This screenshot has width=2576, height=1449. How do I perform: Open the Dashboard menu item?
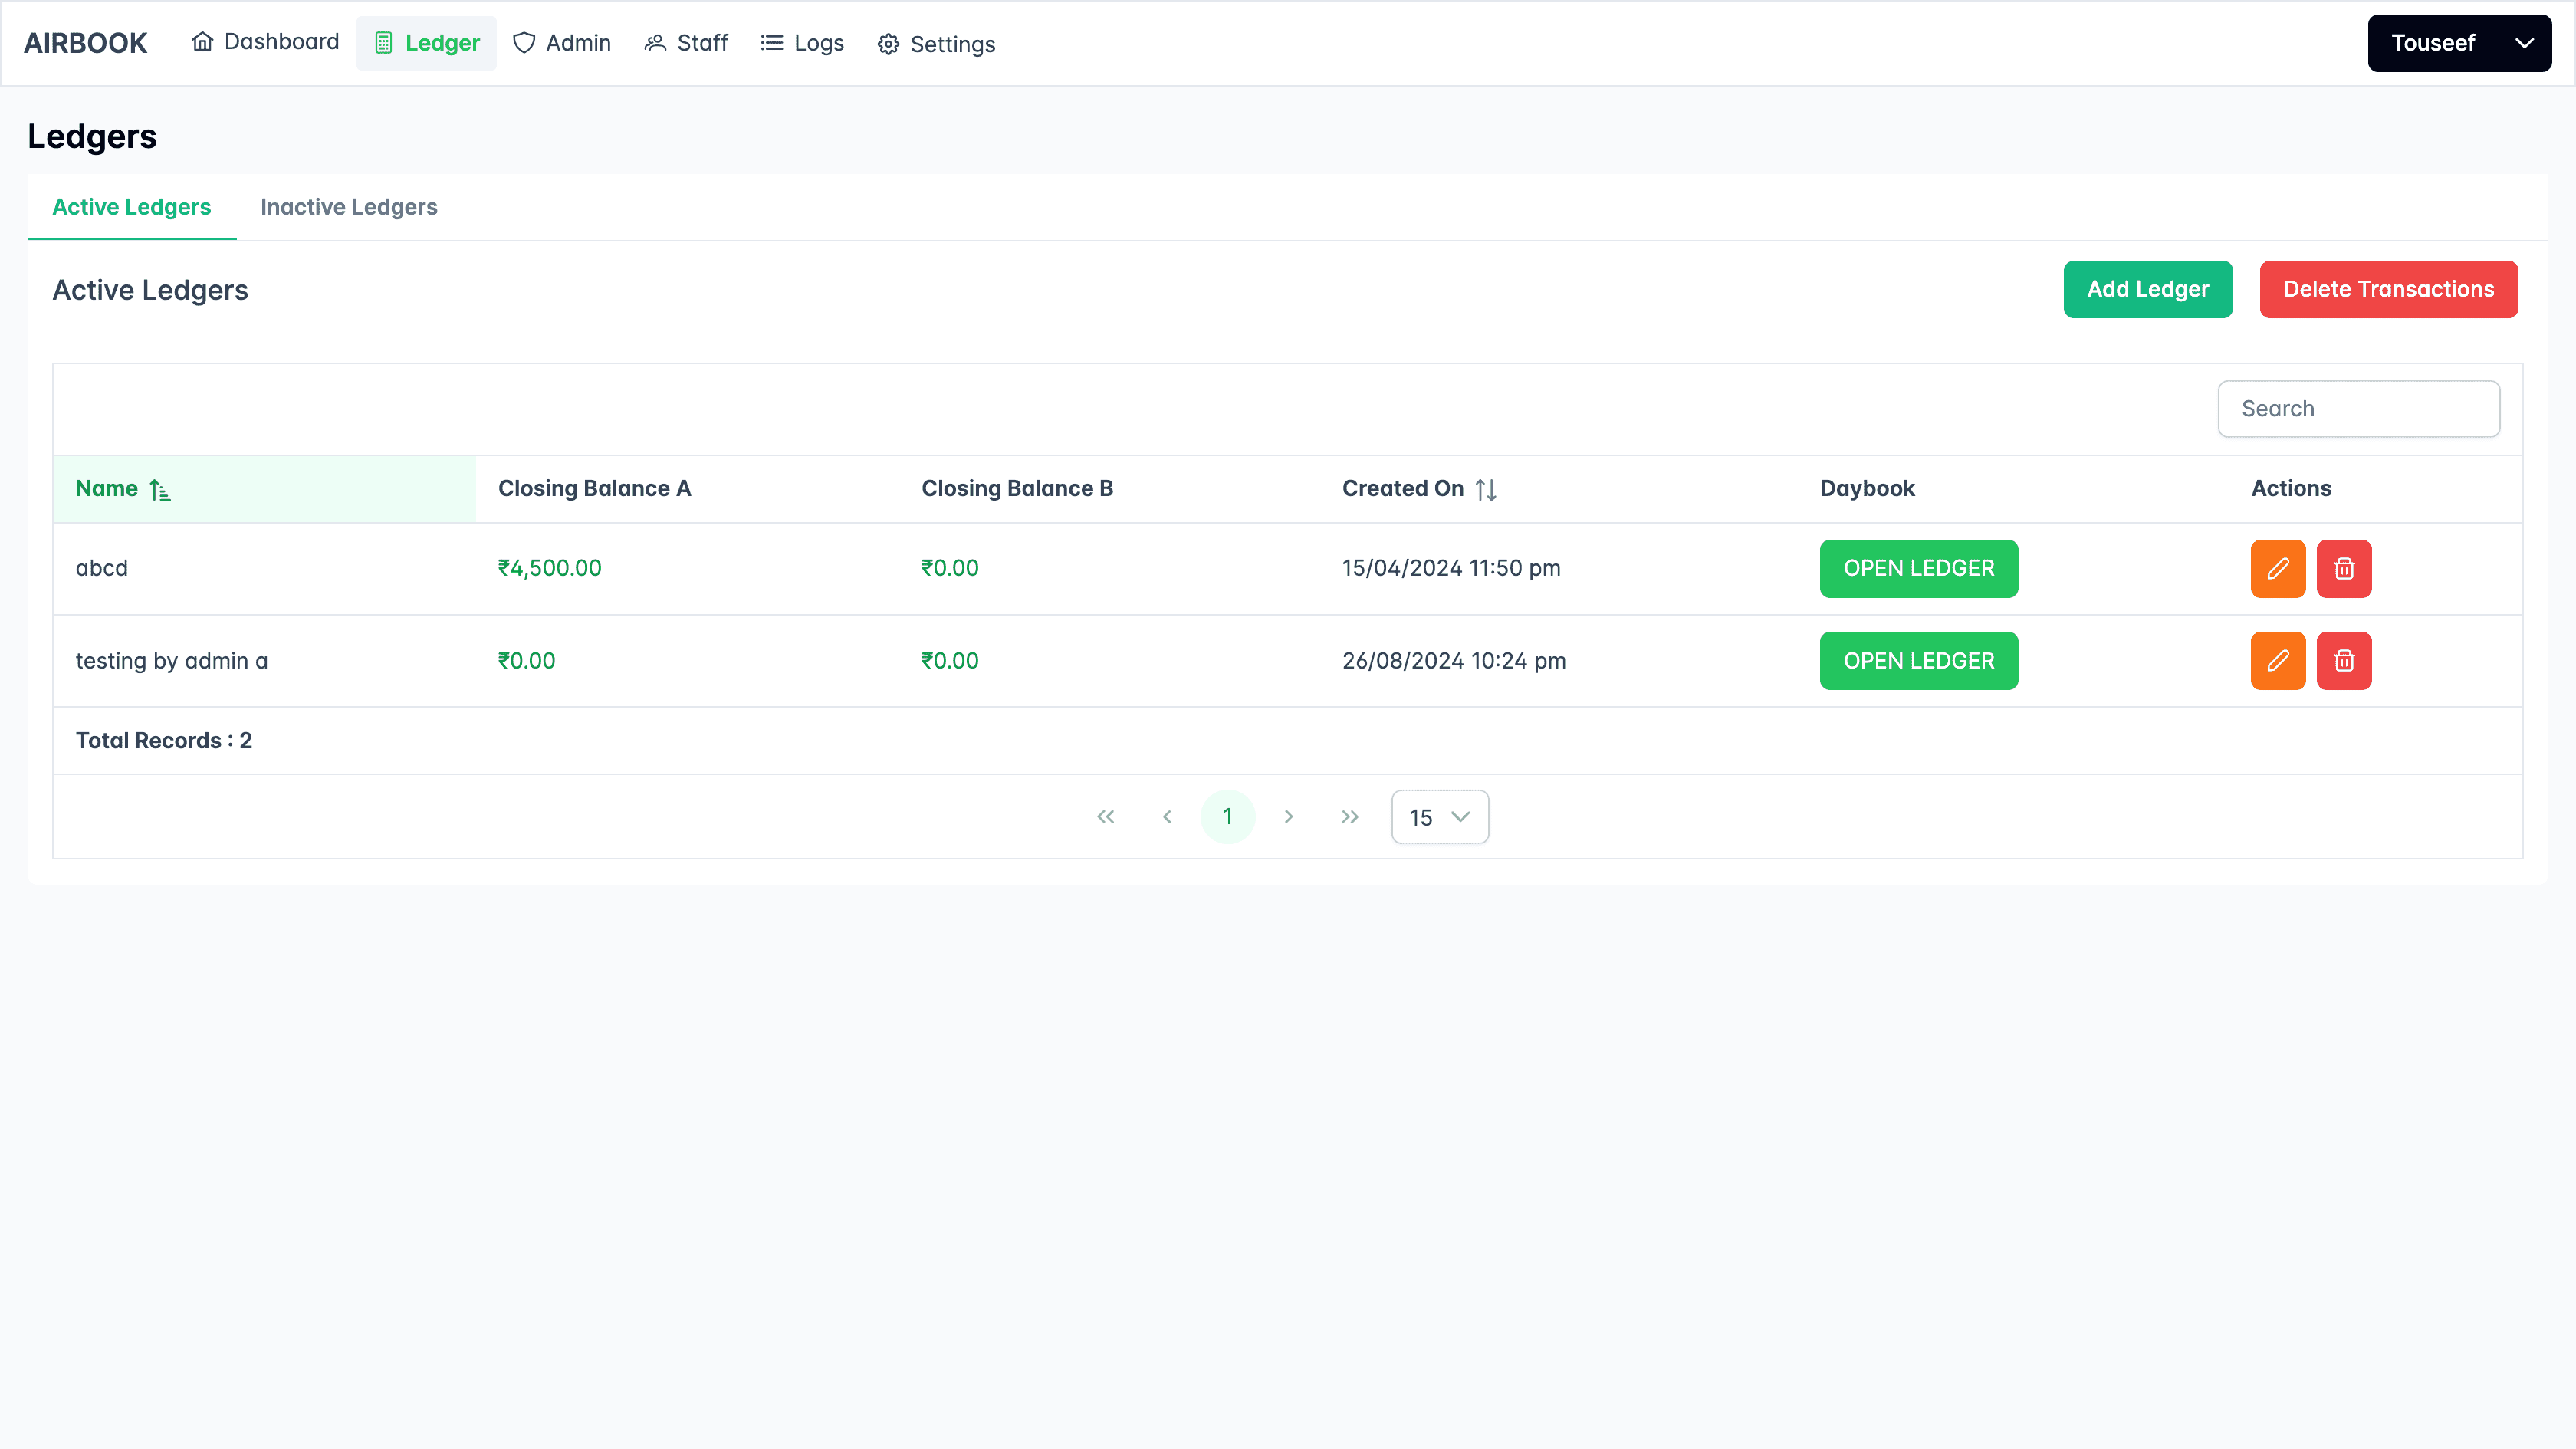[x=265, y=42]
